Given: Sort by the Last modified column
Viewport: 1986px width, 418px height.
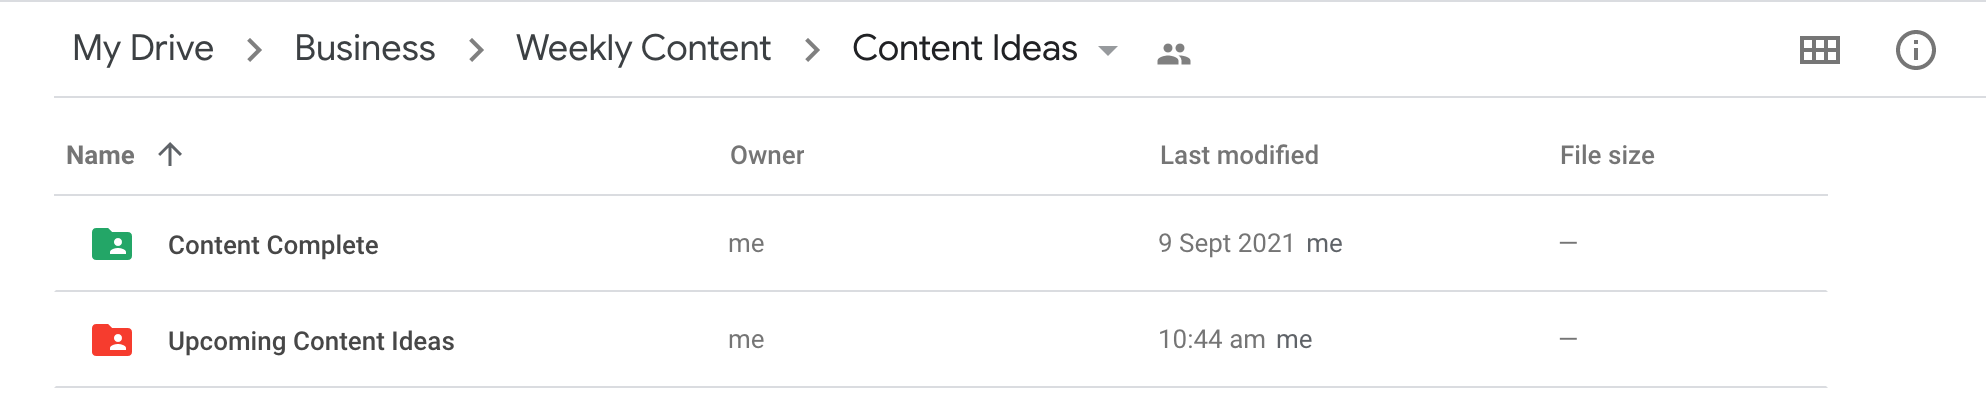Looking at the screenshot, I should 1238,155.
